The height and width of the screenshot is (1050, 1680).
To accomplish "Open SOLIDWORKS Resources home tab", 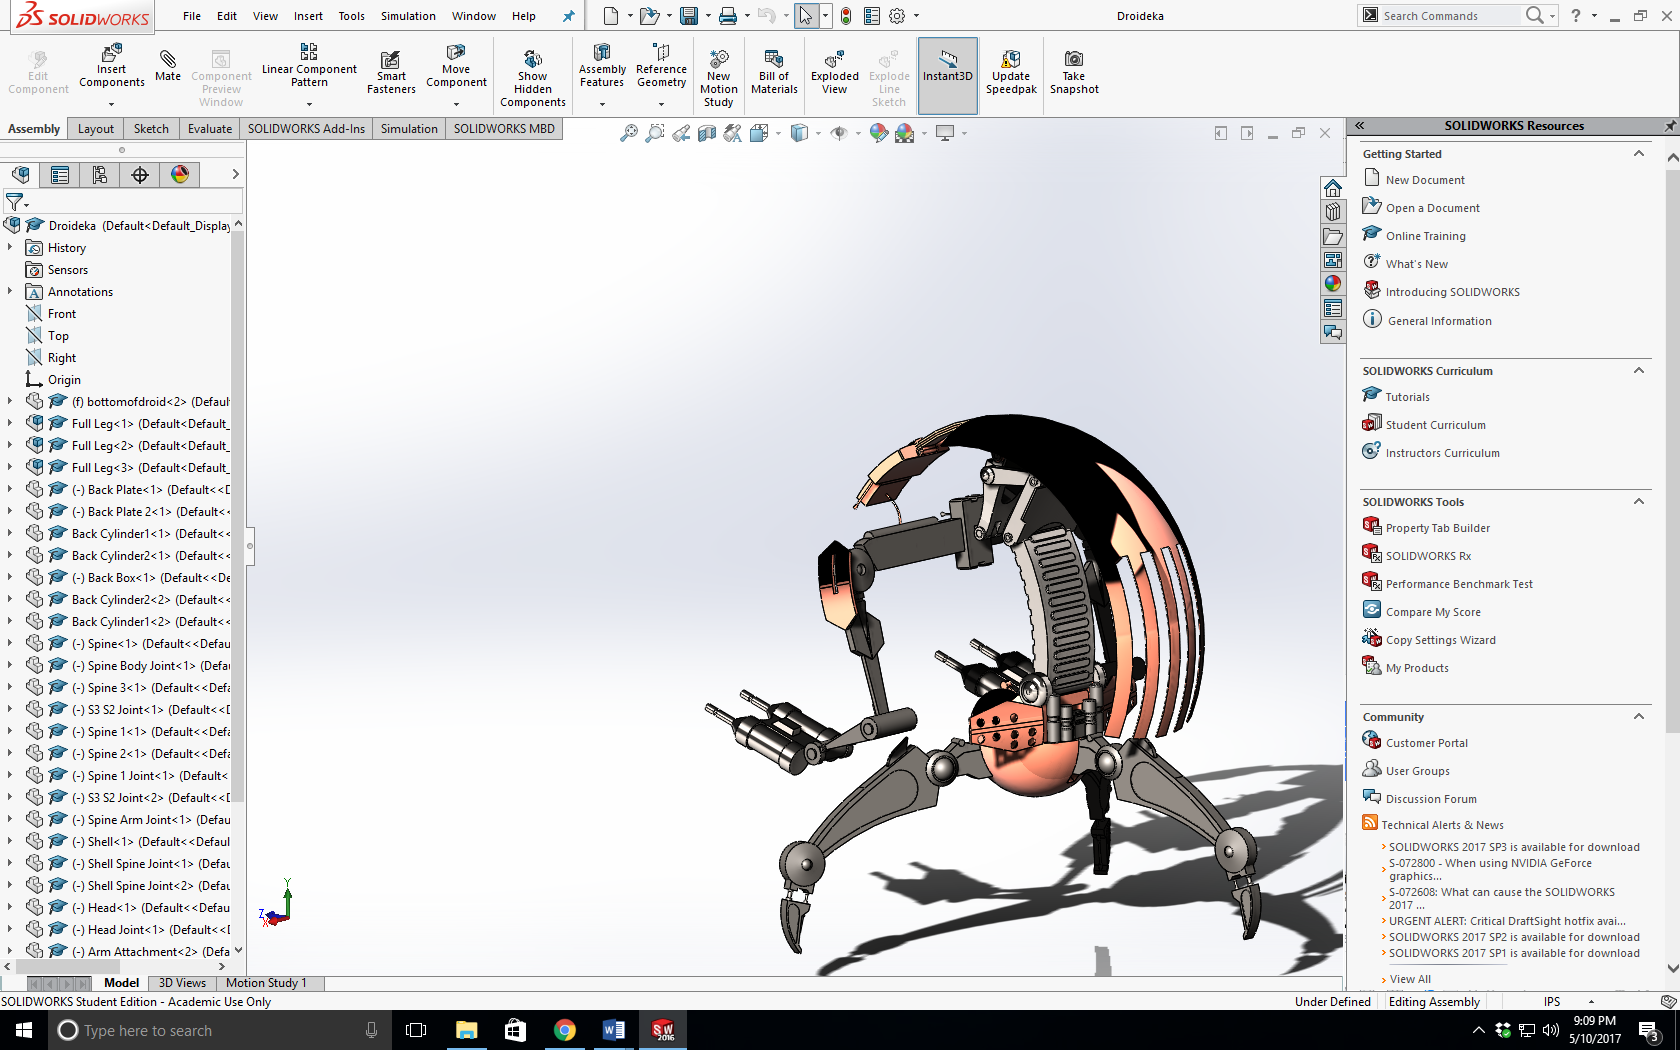I will pos(1333,189).
